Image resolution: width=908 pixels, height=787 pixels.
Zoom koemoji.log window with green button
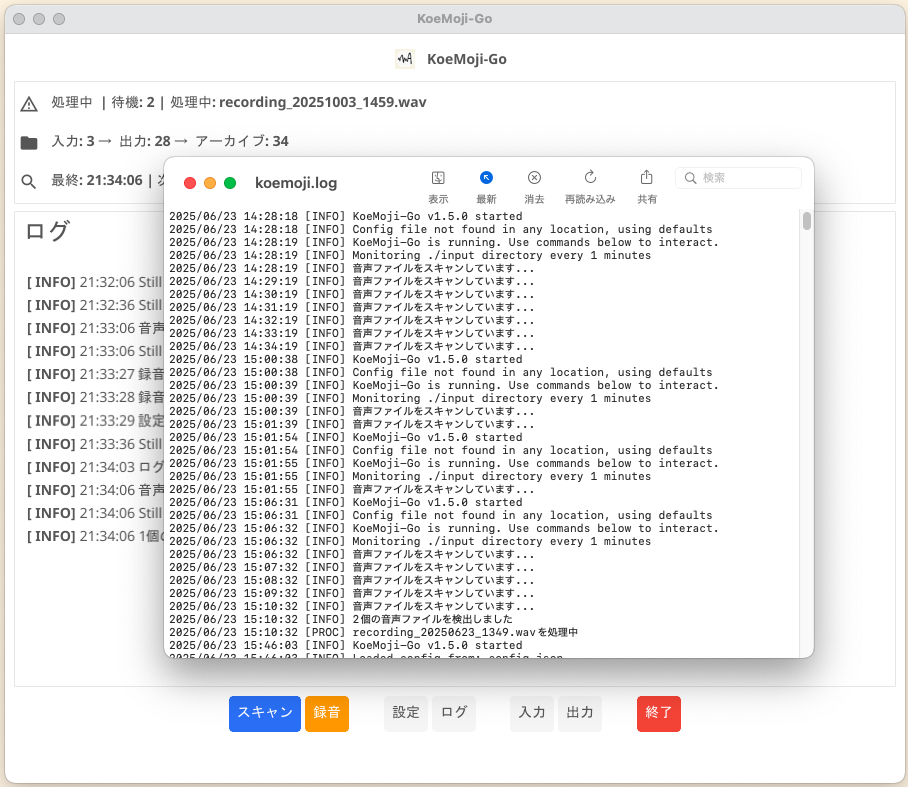coord(230,183)
